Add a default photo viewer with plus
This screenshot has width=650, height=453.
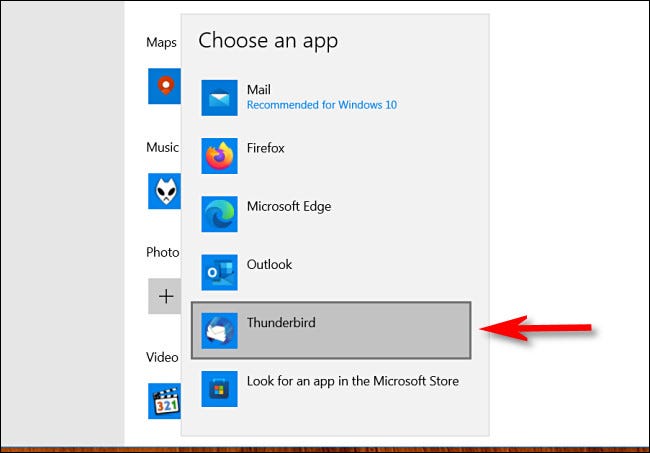coord(165,296)
